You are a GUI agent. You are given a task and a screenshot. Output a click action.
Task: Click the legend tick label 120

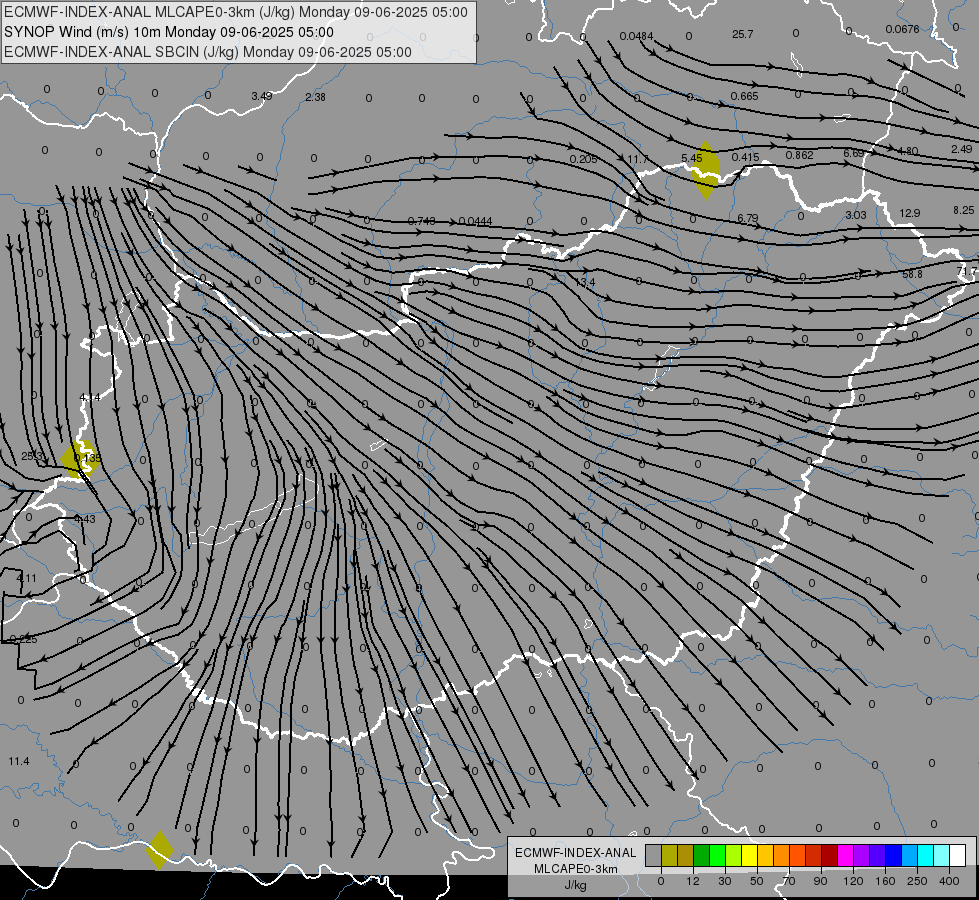(853, 881)
